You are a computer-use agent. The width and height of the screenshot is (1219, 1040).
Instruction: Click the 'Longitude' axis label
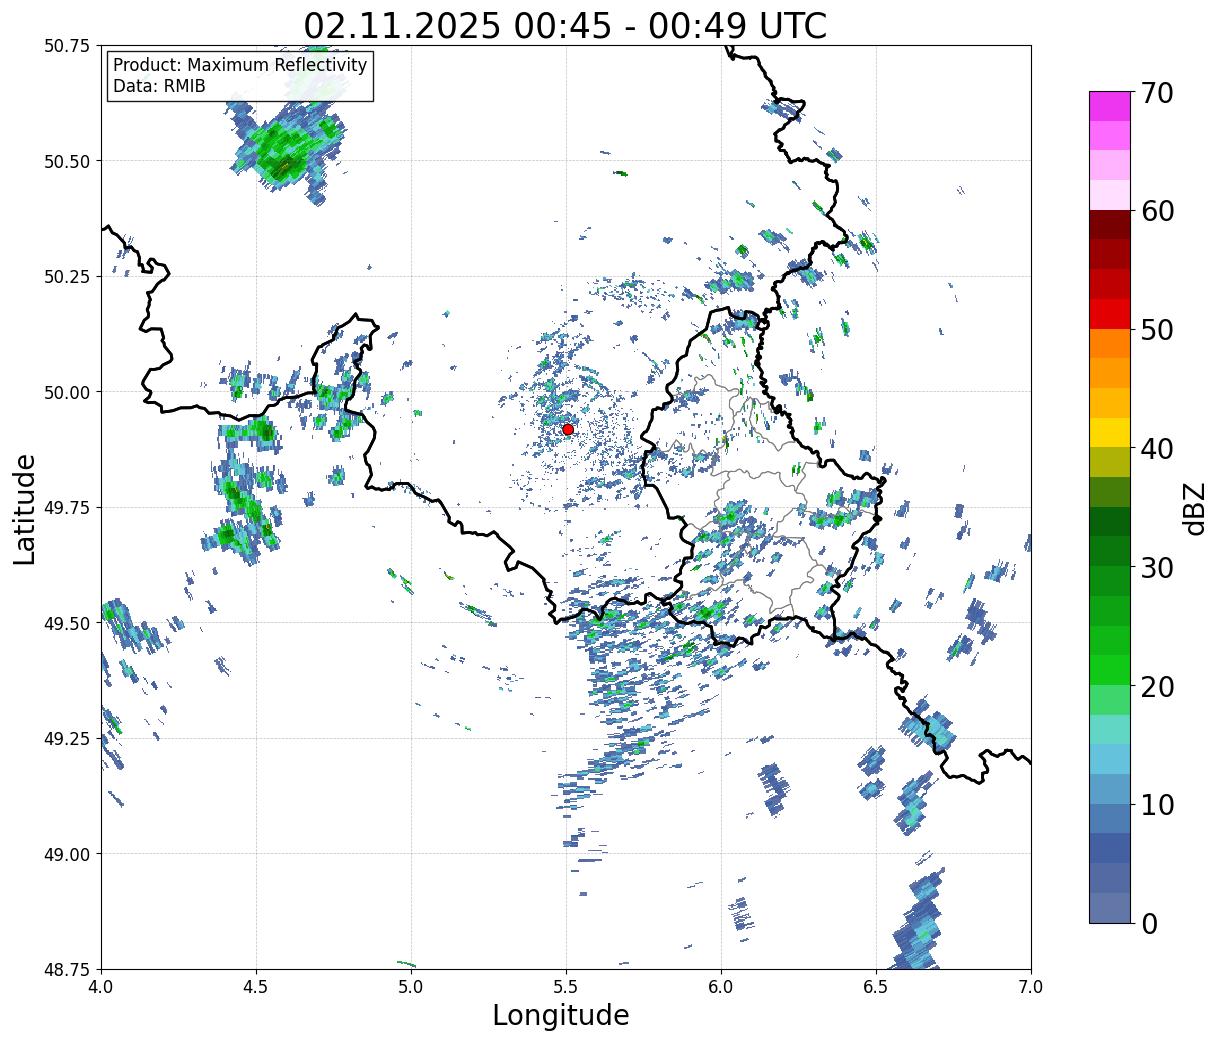click(x=561, y=1015)
